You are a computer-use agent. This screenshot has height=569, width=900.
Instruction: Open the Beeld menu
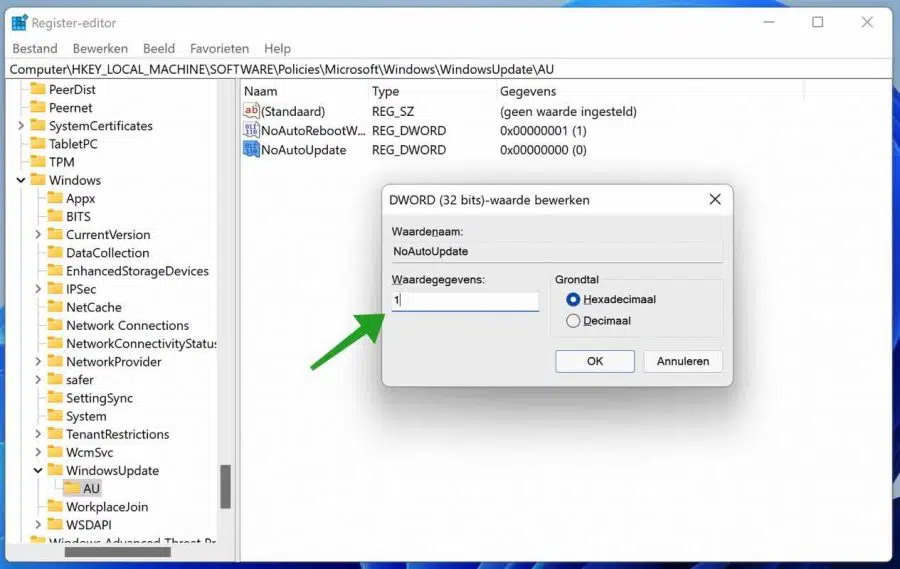click(159, 48)
